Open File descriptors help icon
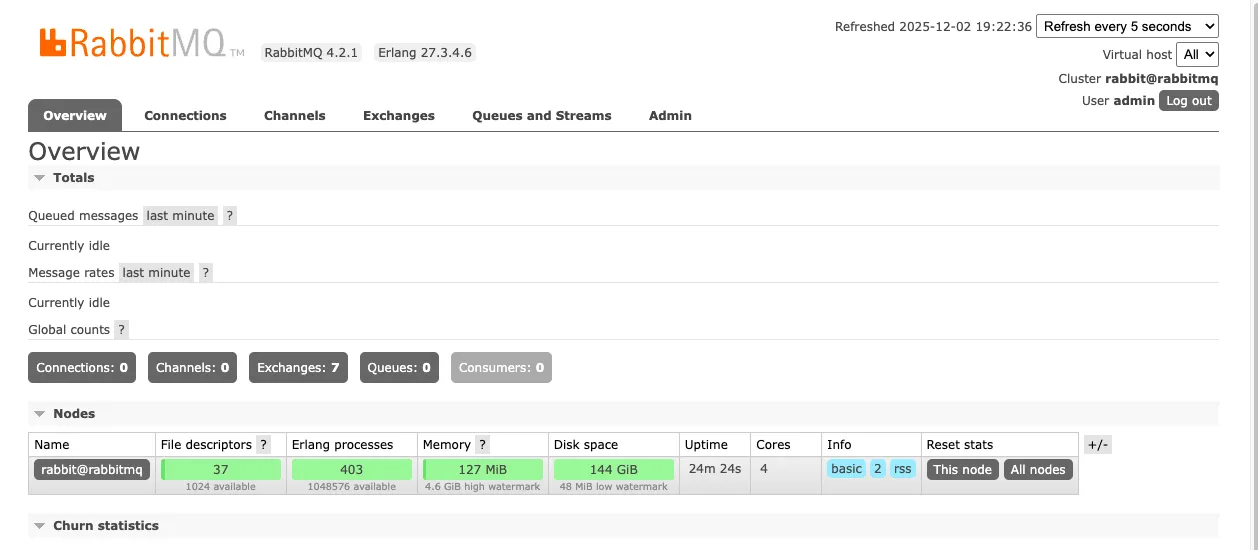1258x550 pixels. [x=264, y=445]
